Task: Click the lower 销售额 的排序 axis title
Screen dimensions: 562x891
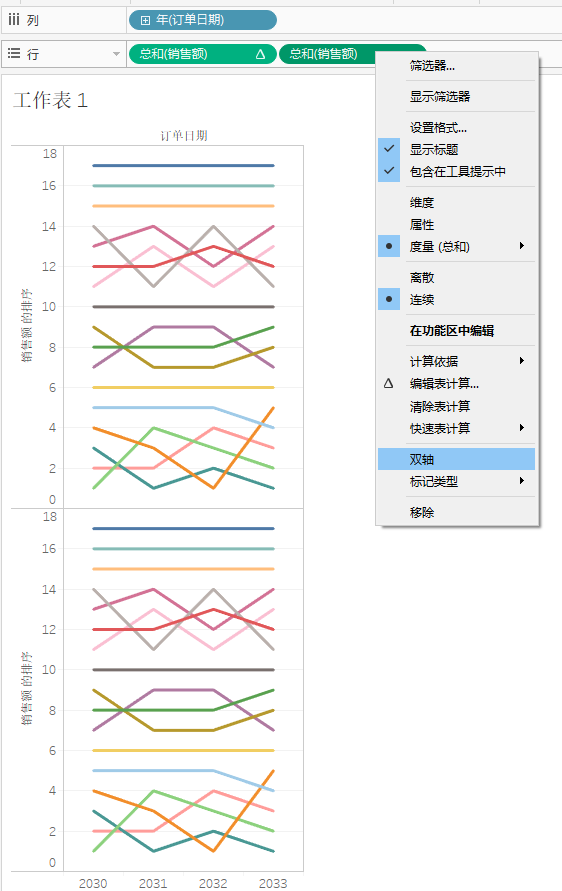Action: pyautogui.click(x=27, y=688)
